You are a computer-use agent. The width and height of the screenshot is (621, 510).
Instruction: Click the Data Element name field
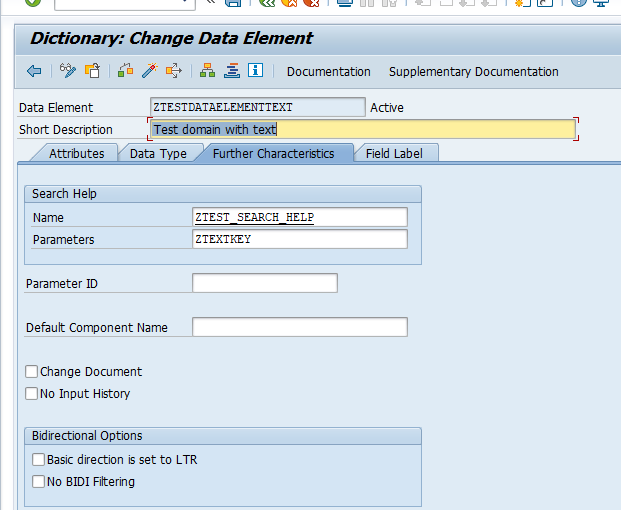[x=258, y=107]
